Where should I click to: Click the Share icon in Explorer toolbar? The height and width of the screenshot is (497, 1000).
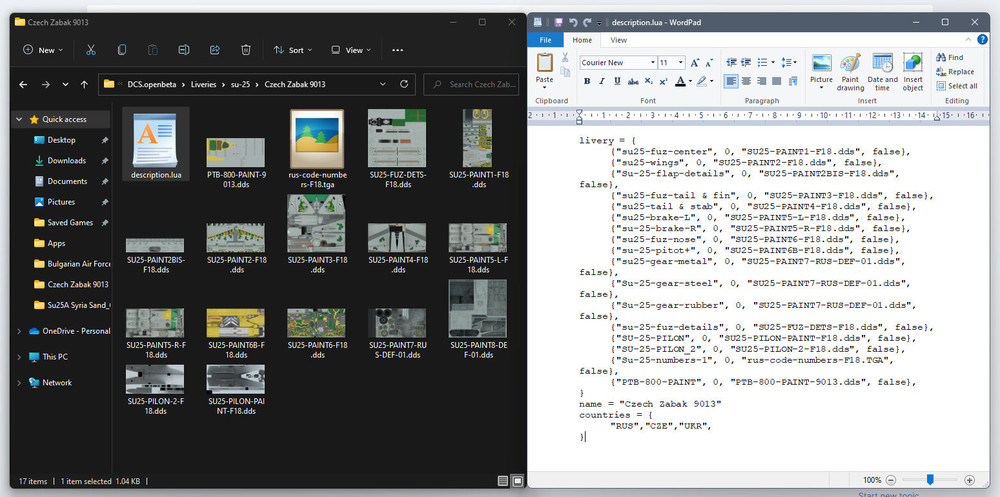(x=215, y=49)
